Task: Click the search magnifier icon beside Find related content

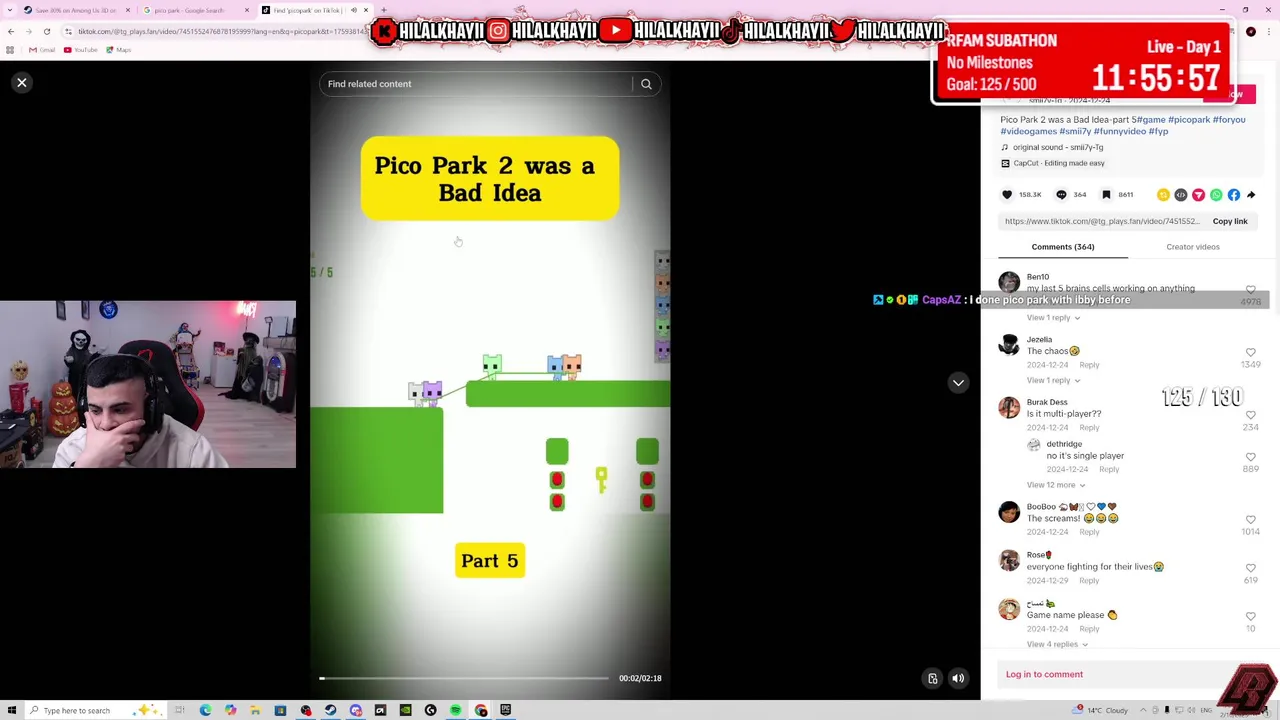Action: [x=646, y=84]
